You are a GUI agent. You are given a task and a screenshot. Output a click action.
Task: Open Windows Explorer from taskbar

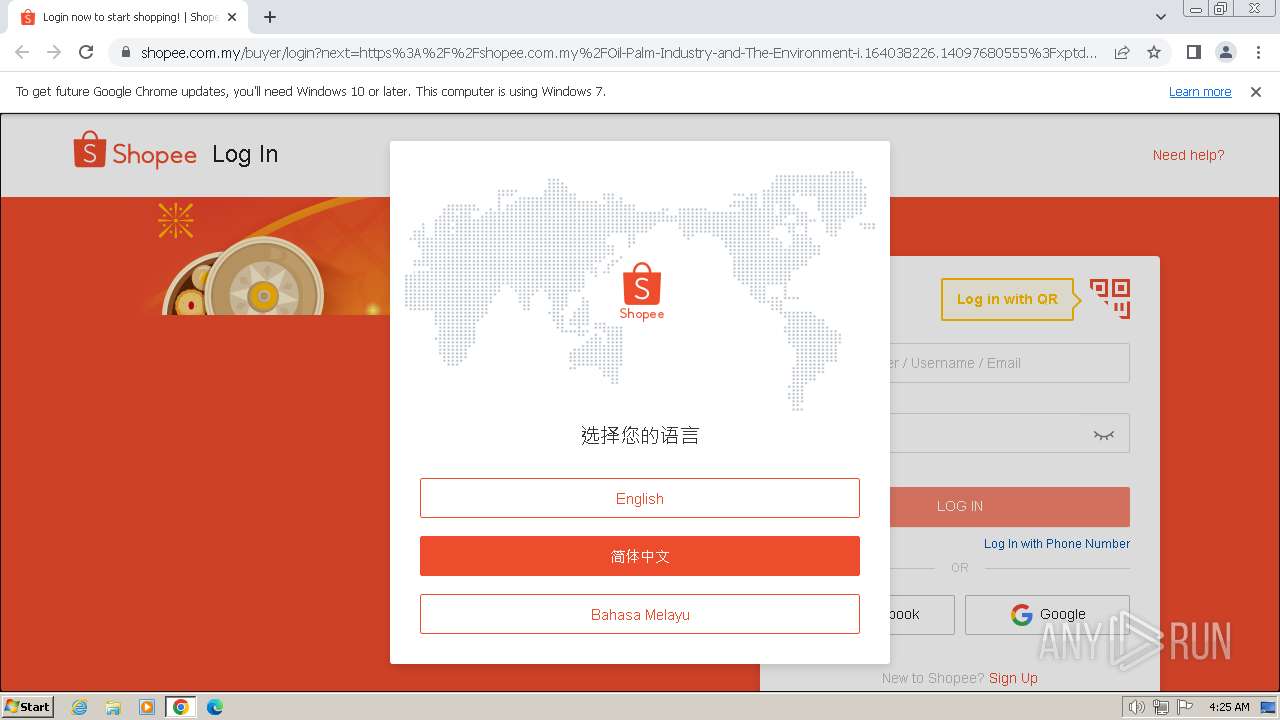[113, 707]
